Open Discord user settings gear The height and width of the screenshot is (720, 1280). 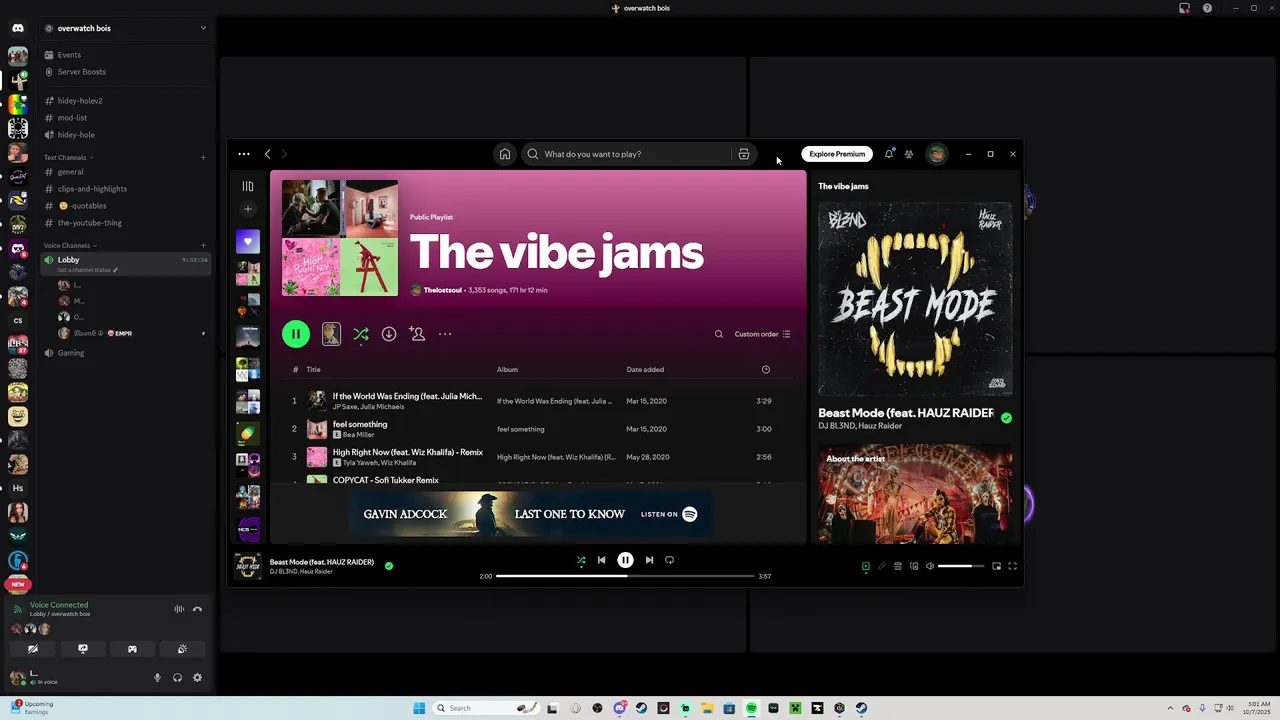coord(197,677)
